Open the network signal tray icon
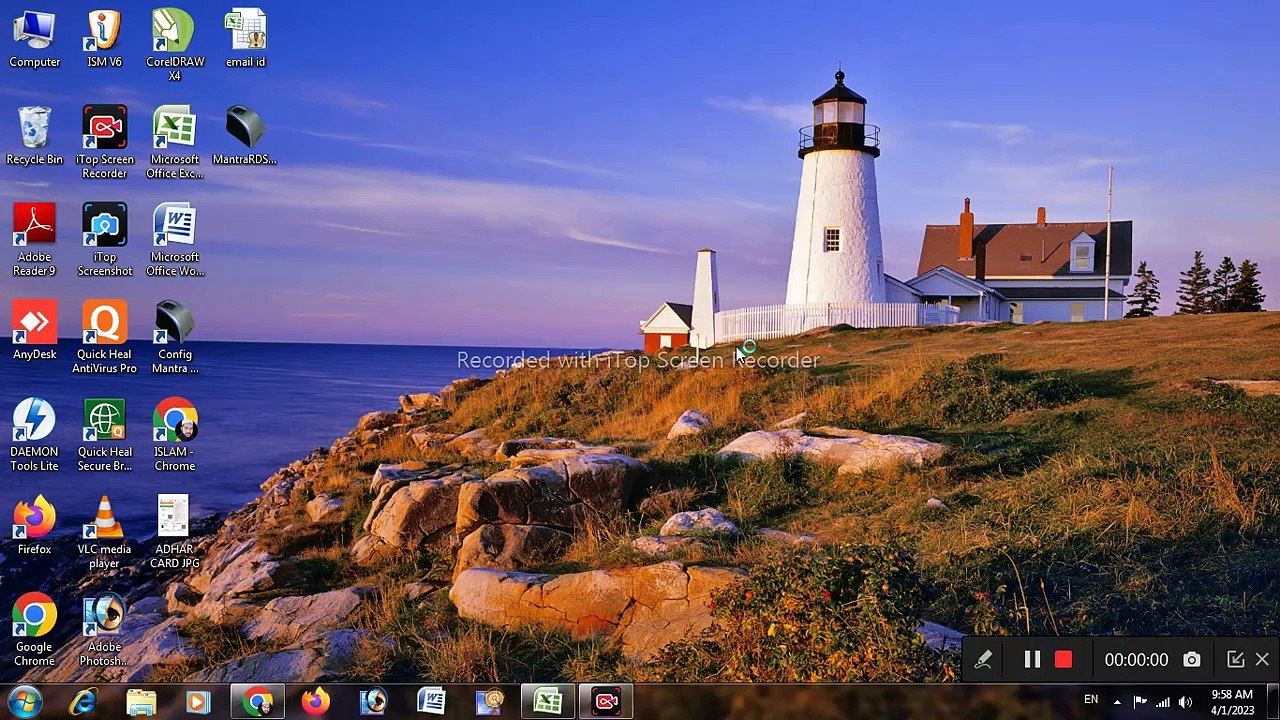The image size is (1280, 720). pos(1162,702)
